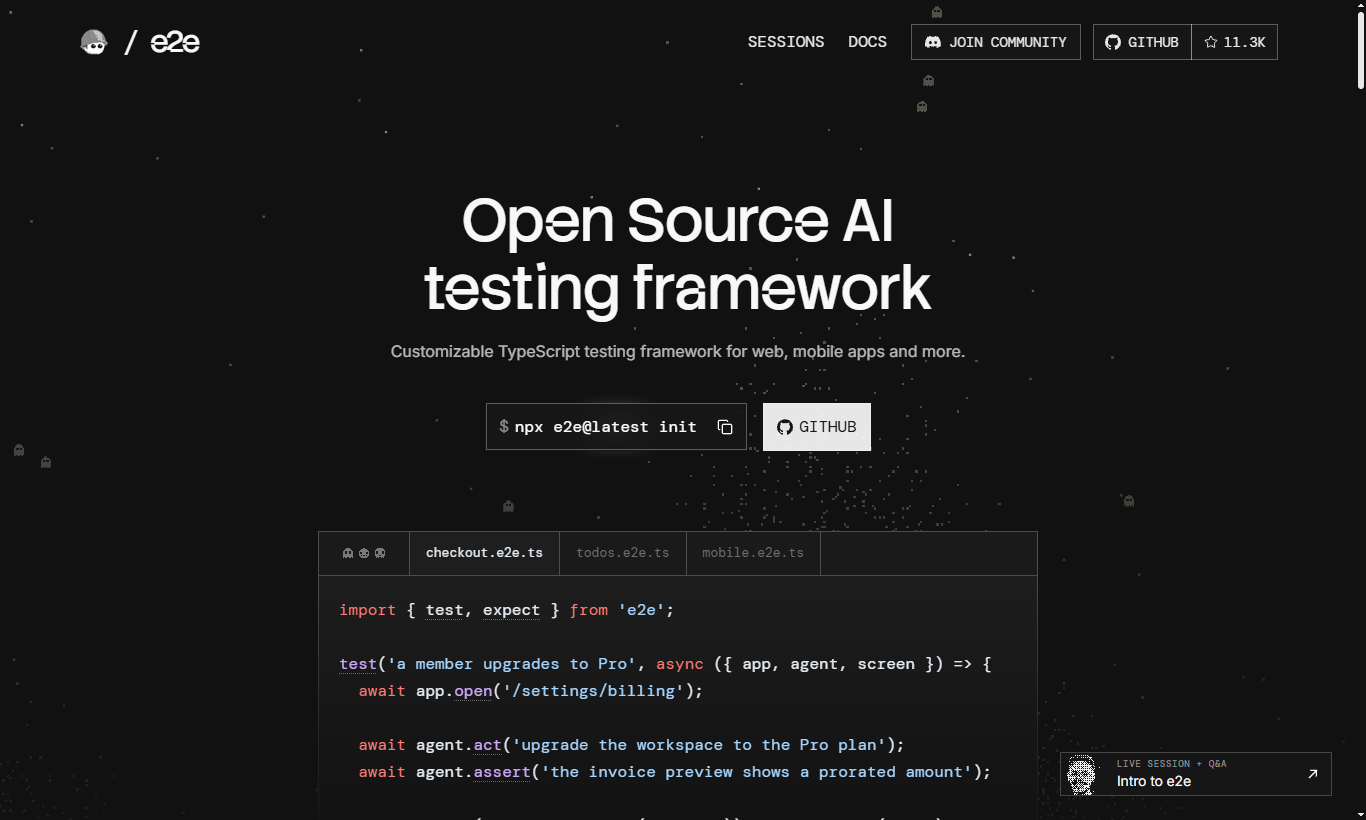Click the e2e wordmark in header
The image size is (1366, 820).
click(175, 42)
